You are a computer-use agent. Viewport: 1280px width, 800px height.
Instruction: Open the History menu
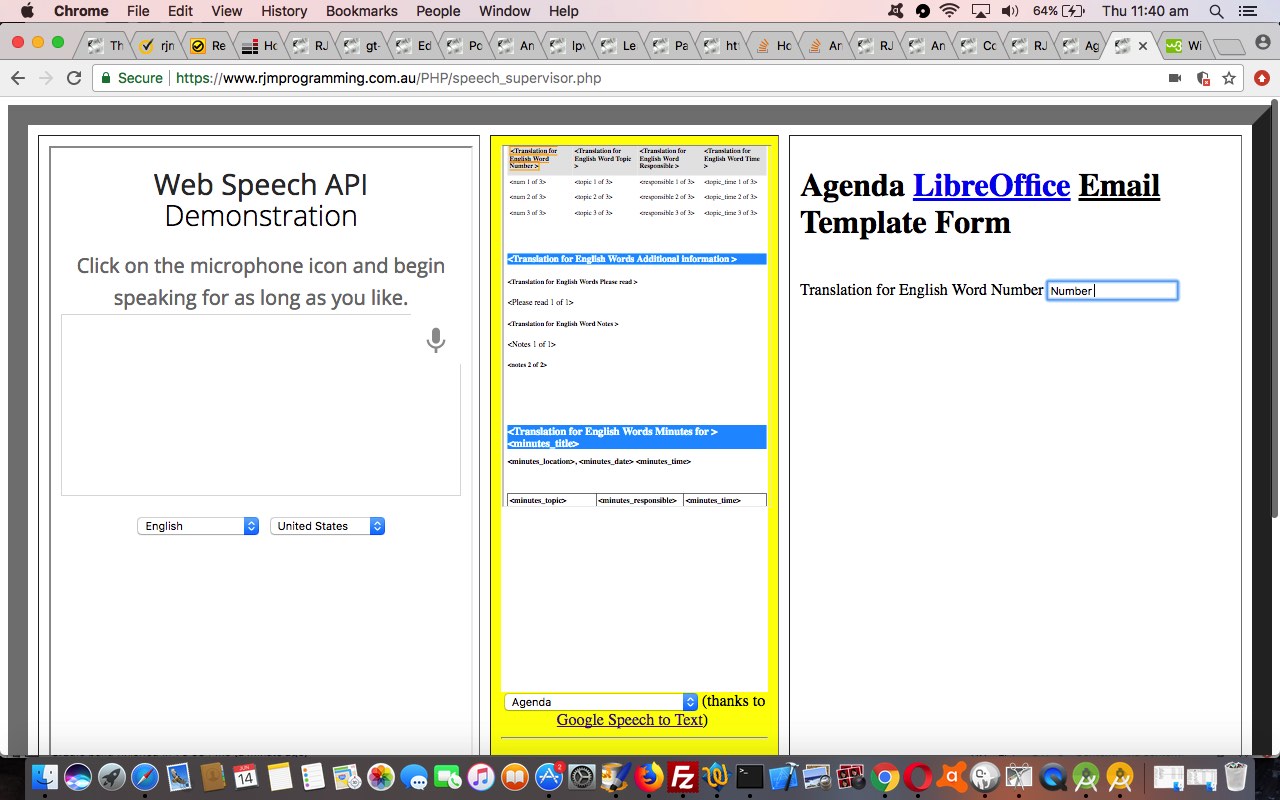284,11
